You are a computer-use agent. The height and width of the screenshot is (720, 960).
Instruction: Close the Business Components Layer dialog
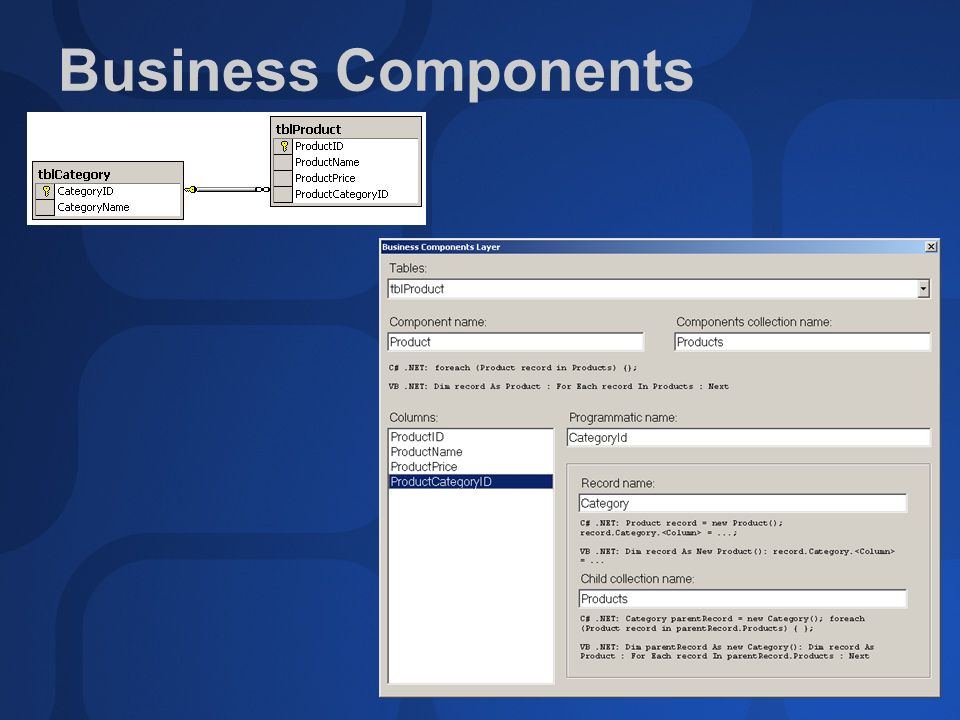click(931, 247)
